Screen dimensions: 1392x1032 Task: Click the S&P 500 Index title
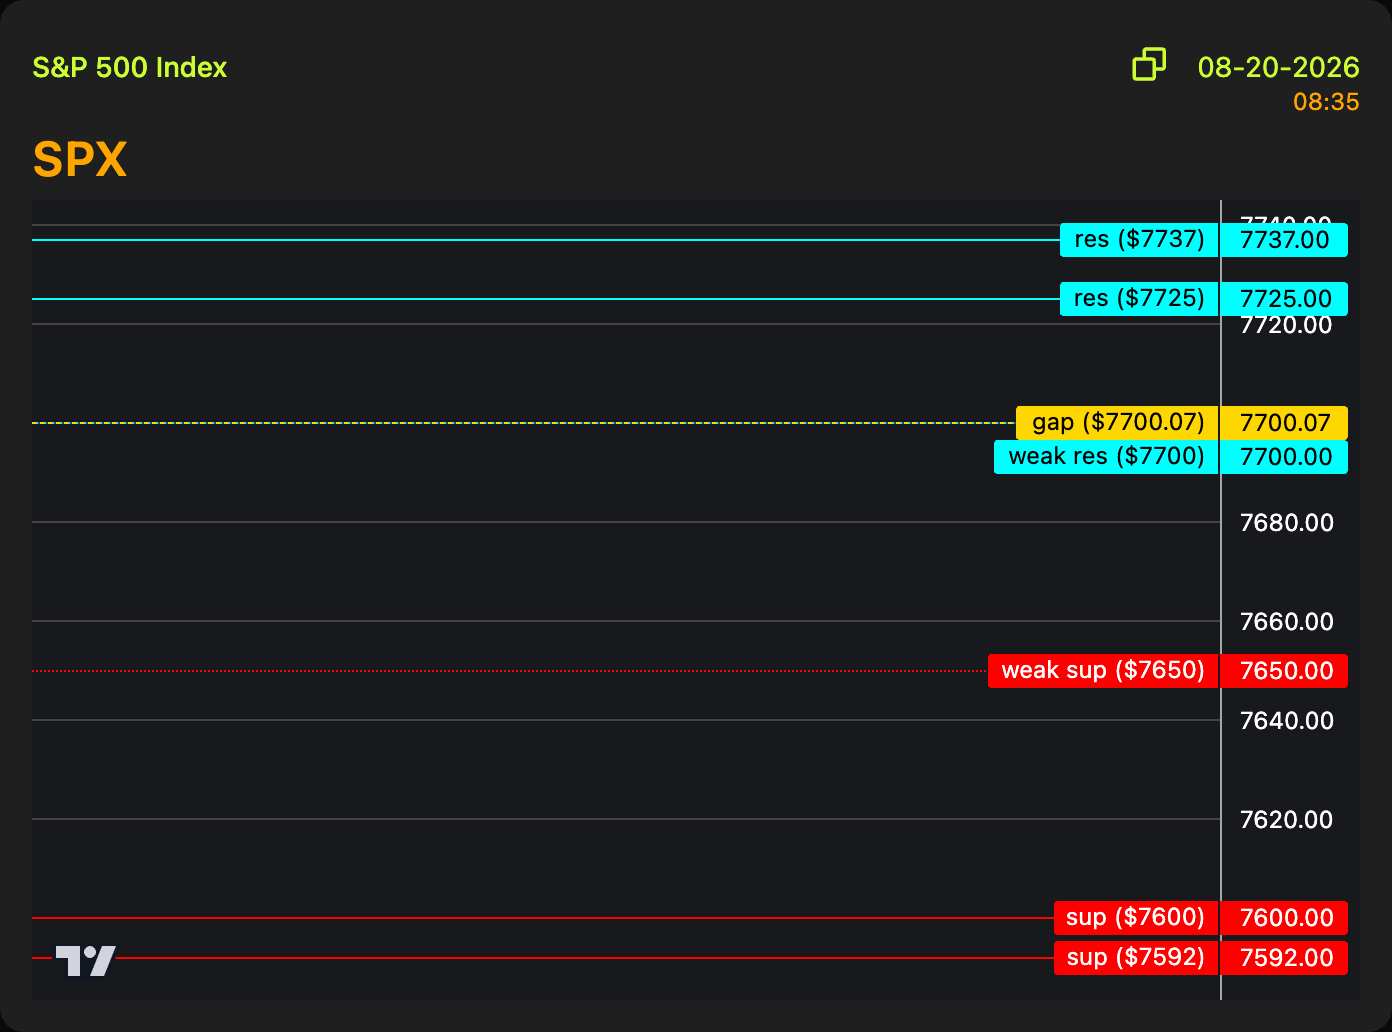point(130,67)
